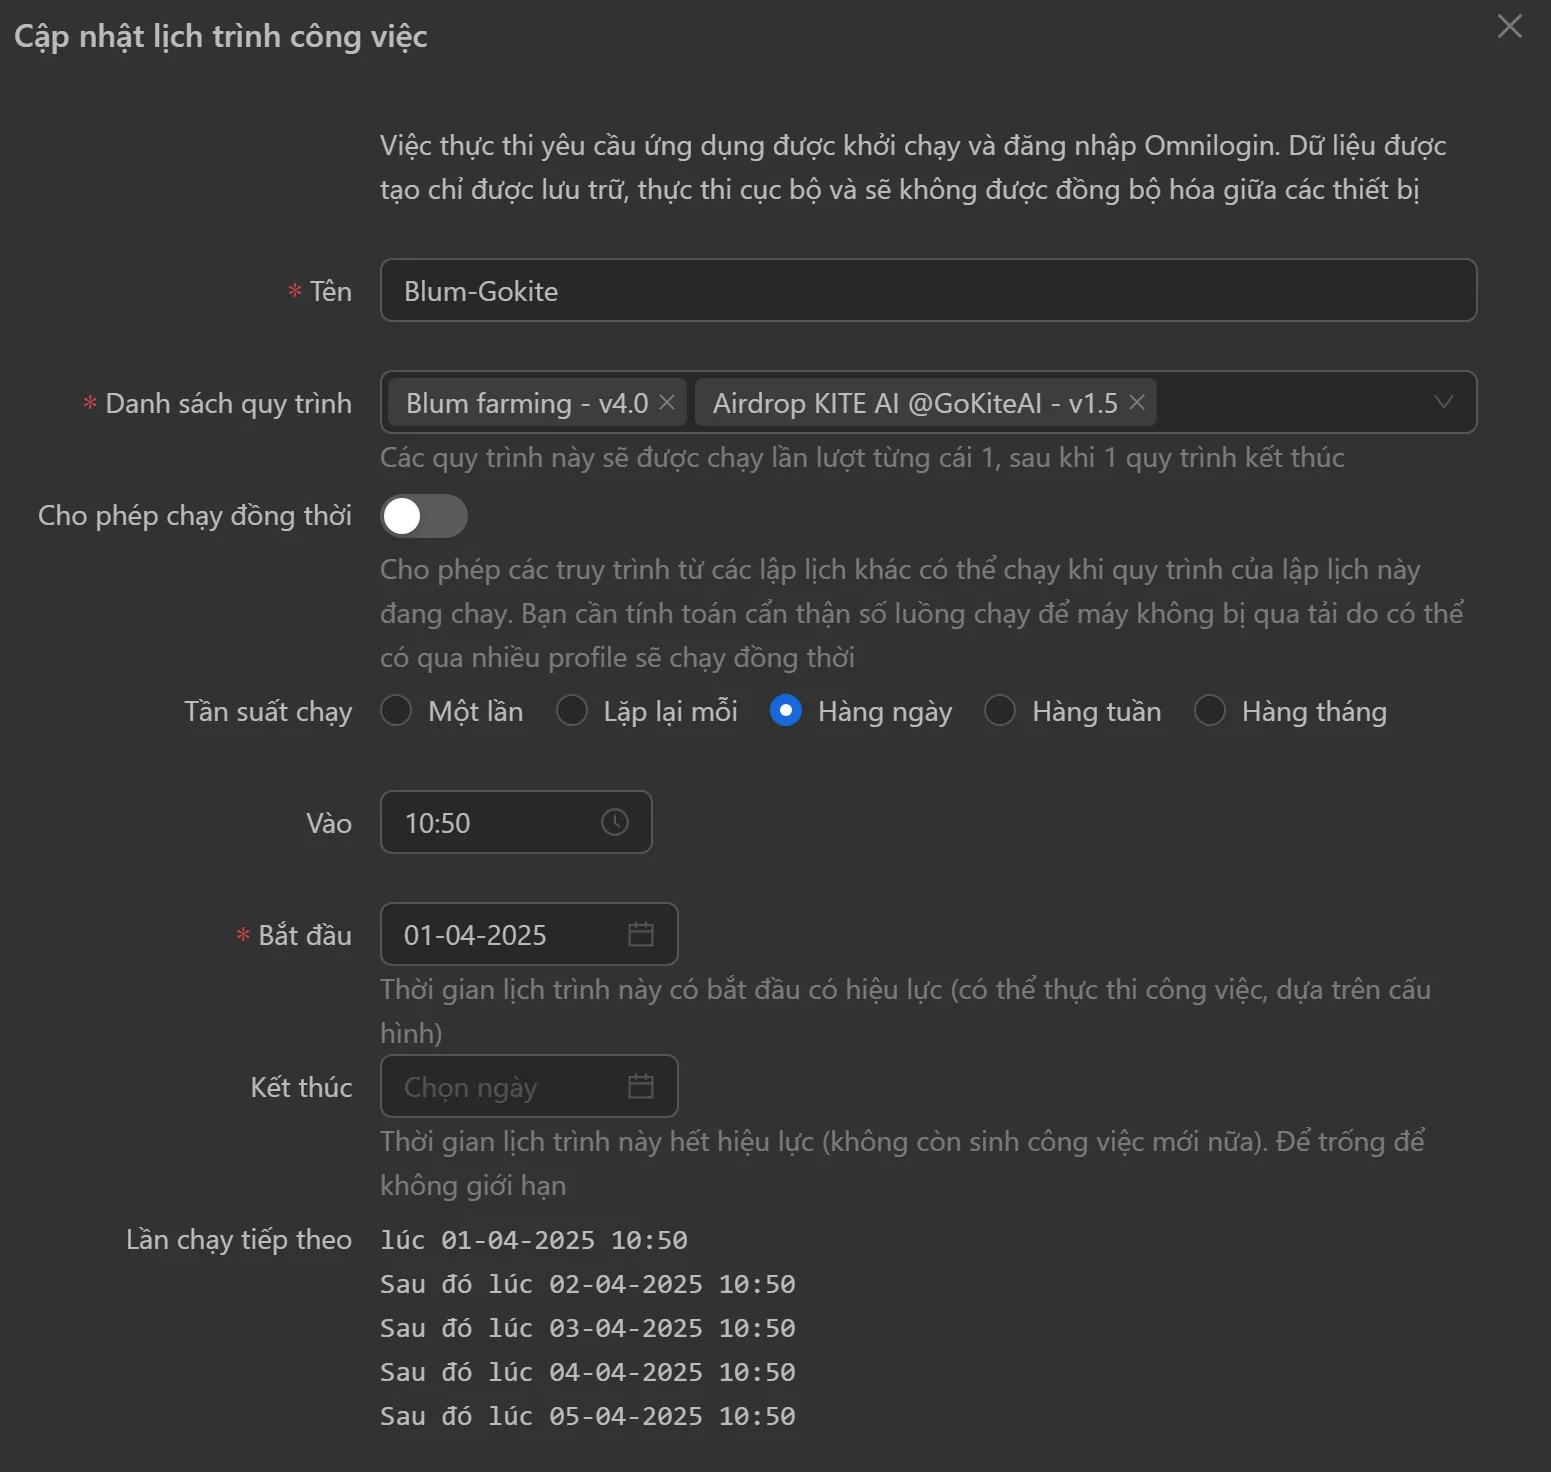Select the Hàng tuần frequency option

coord(1000,711)
